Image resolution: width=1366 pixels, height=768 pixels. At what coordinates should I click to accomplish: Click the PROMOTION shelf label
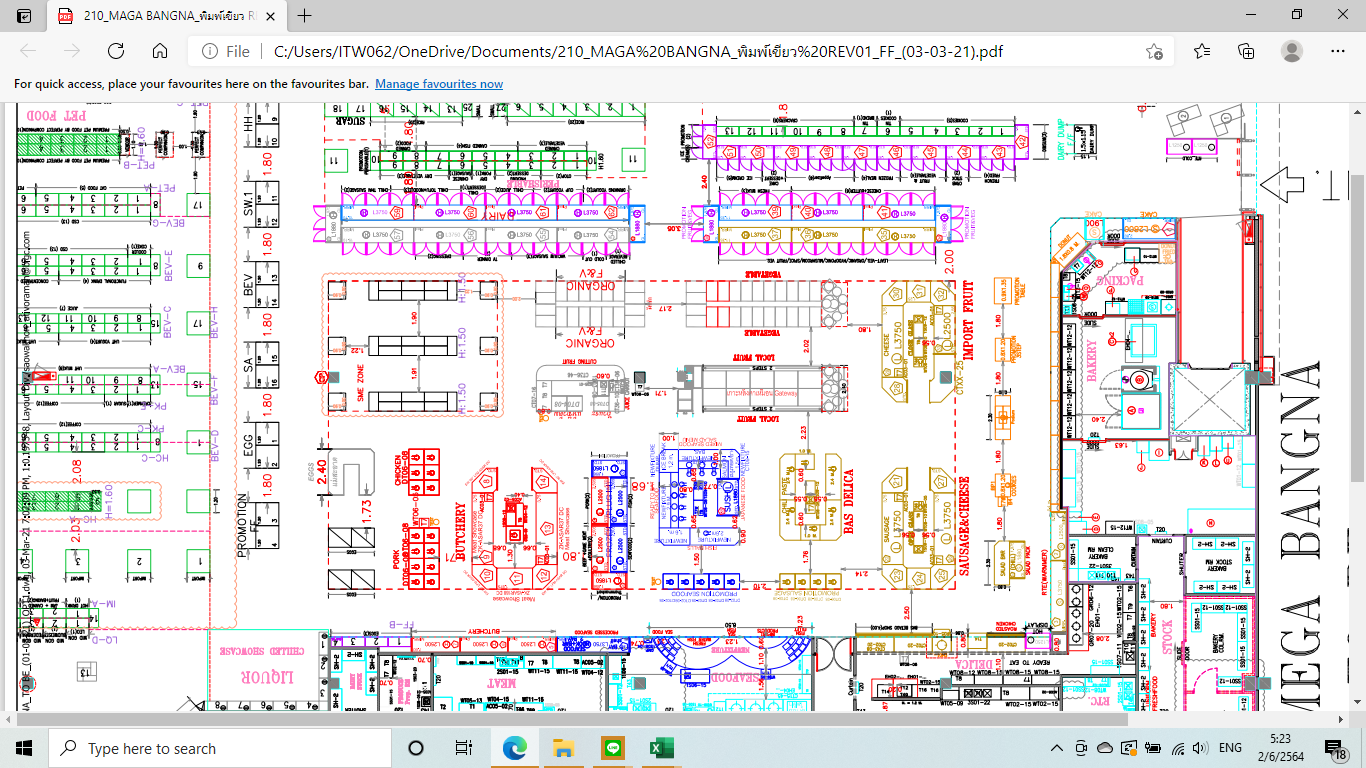(241, 527)
